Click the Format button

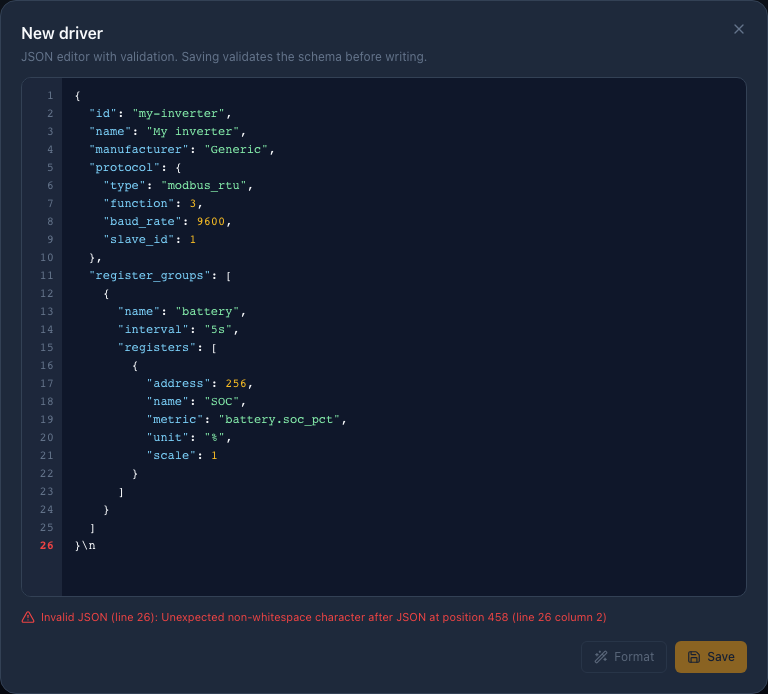(624, 657)
